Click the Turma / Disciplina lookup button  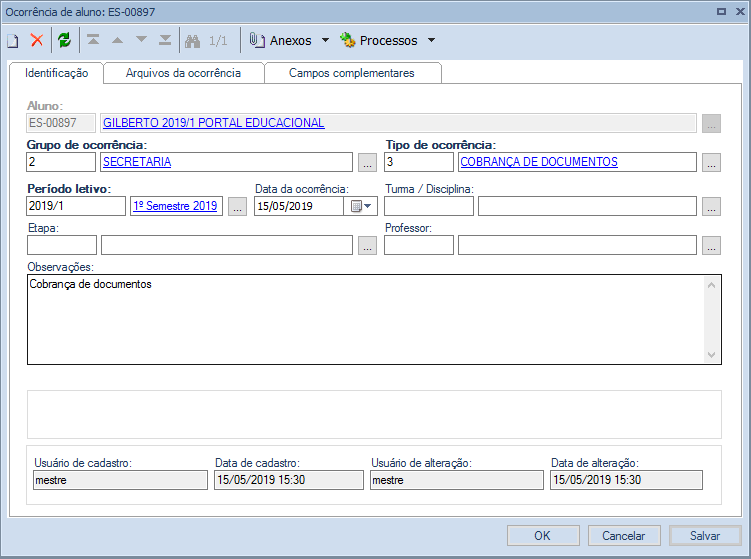point(711,206)
